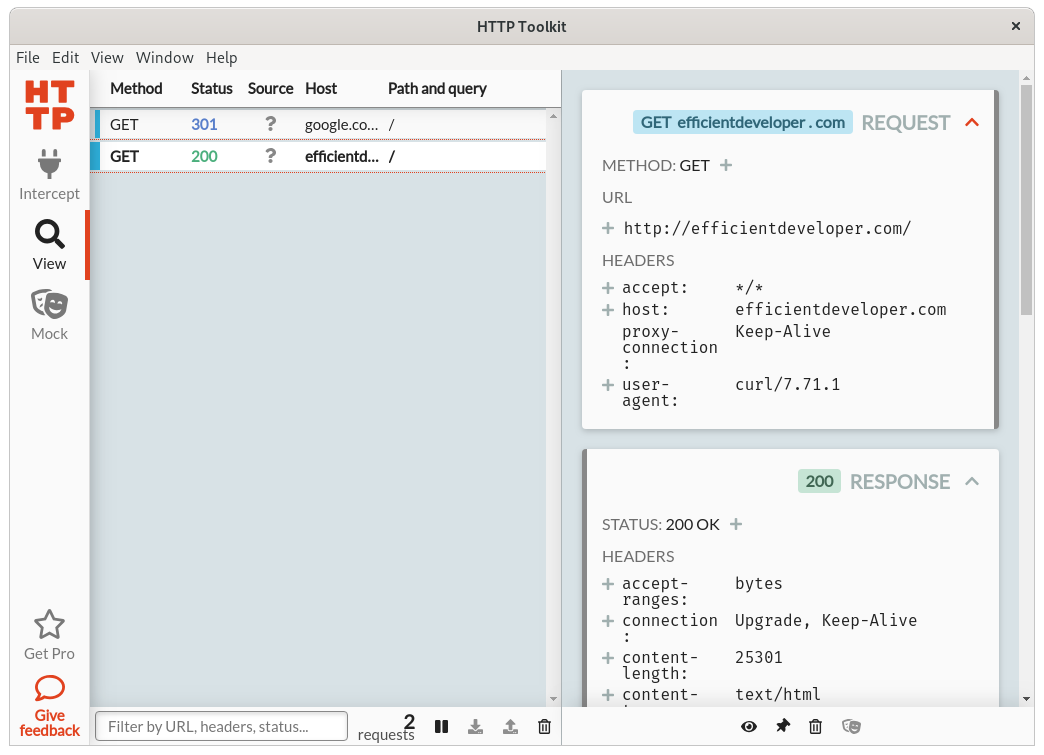Click the curl/7.71.1 user-agent value
Screen dimensions: 1044x755
click(x=788, y=384)
